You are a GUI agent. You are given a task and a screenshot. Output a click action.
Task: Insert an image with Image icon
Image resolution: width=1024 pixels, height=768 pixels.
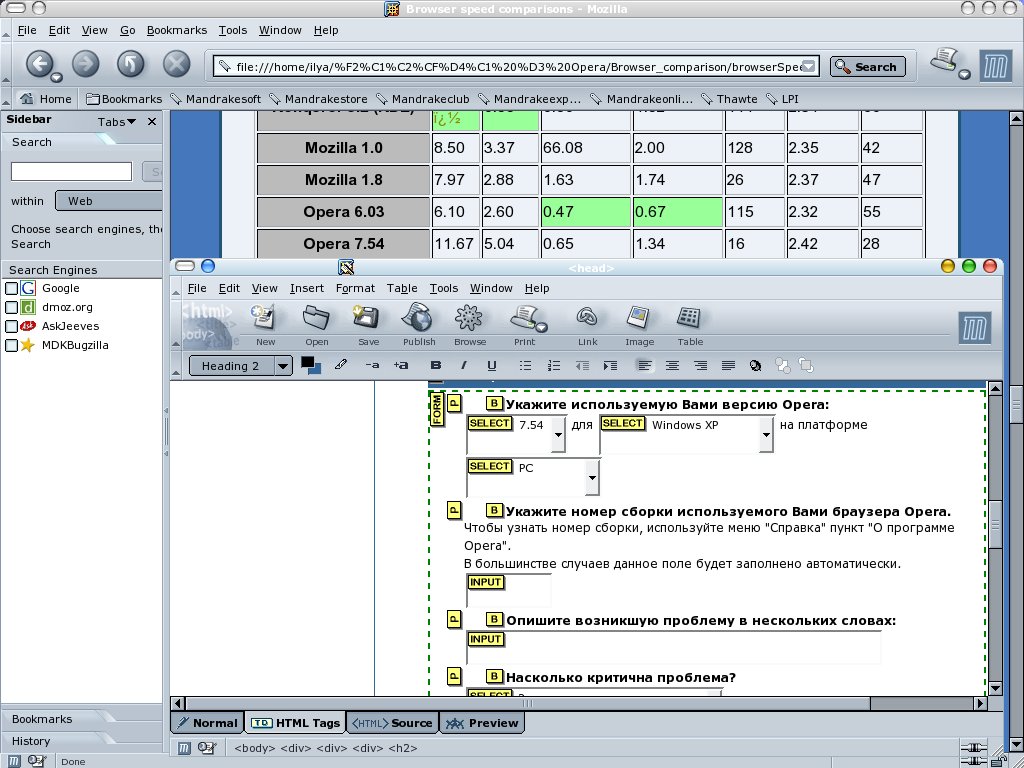(x=639, y=321)
